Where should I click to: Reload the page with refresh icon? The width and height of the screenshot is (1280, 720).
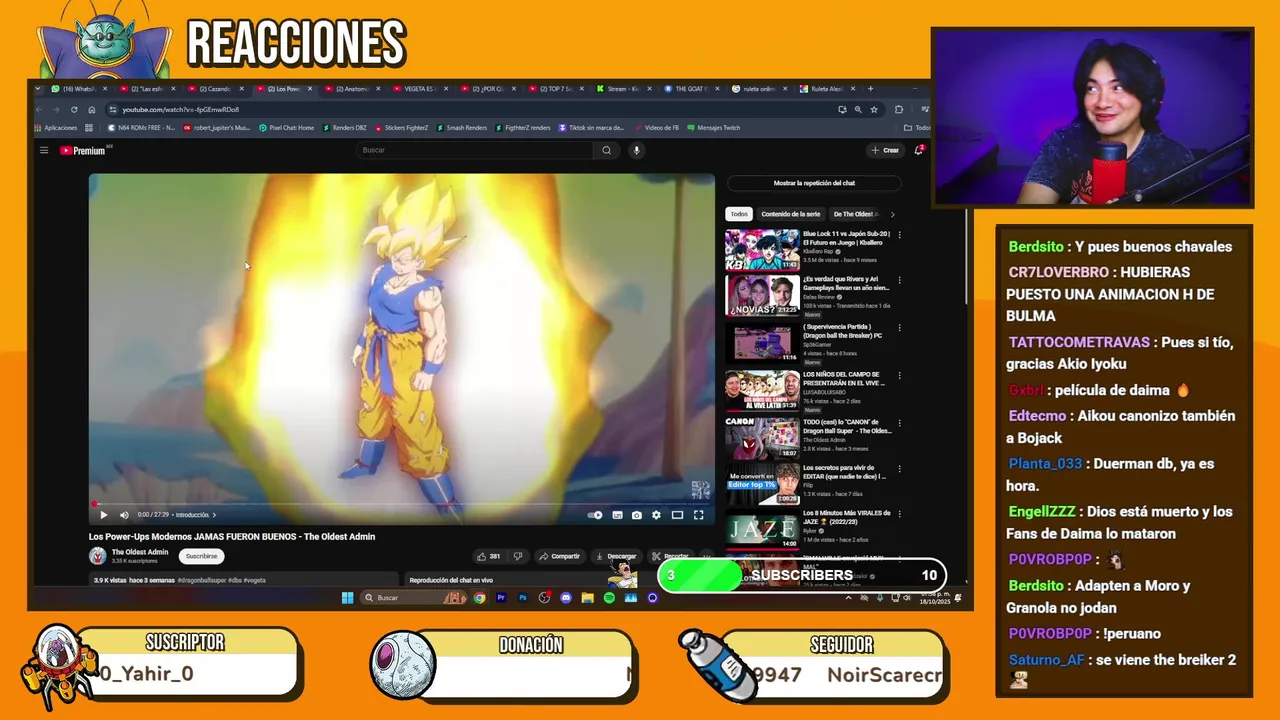74,109
